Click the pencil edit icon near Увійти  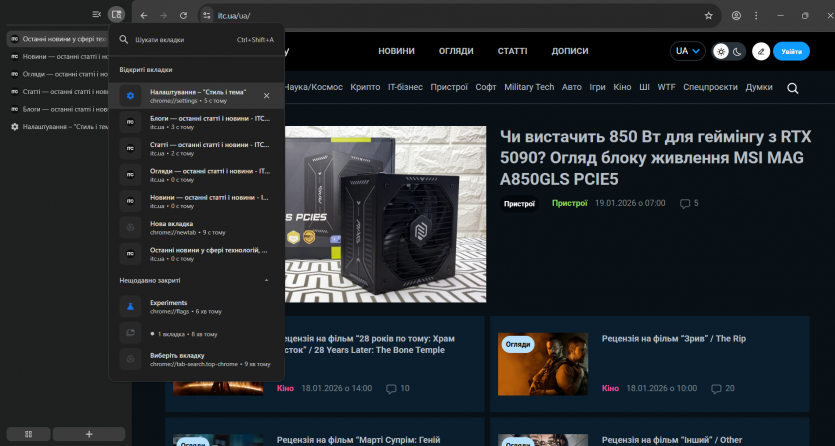(761, 52)
